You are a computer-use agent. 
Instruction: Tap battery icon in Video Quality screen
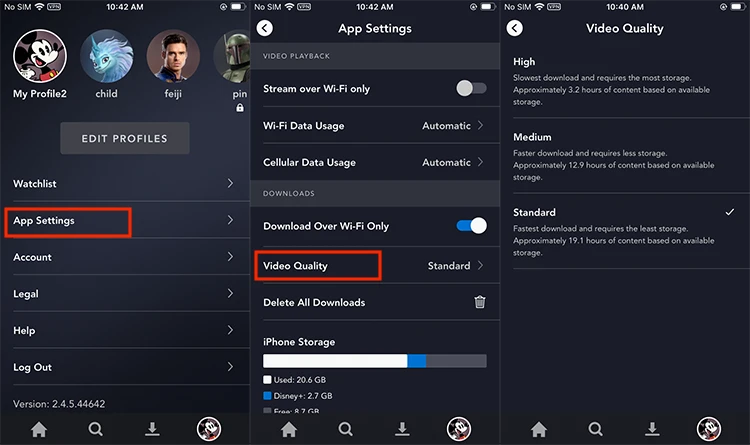pos(739,7)
